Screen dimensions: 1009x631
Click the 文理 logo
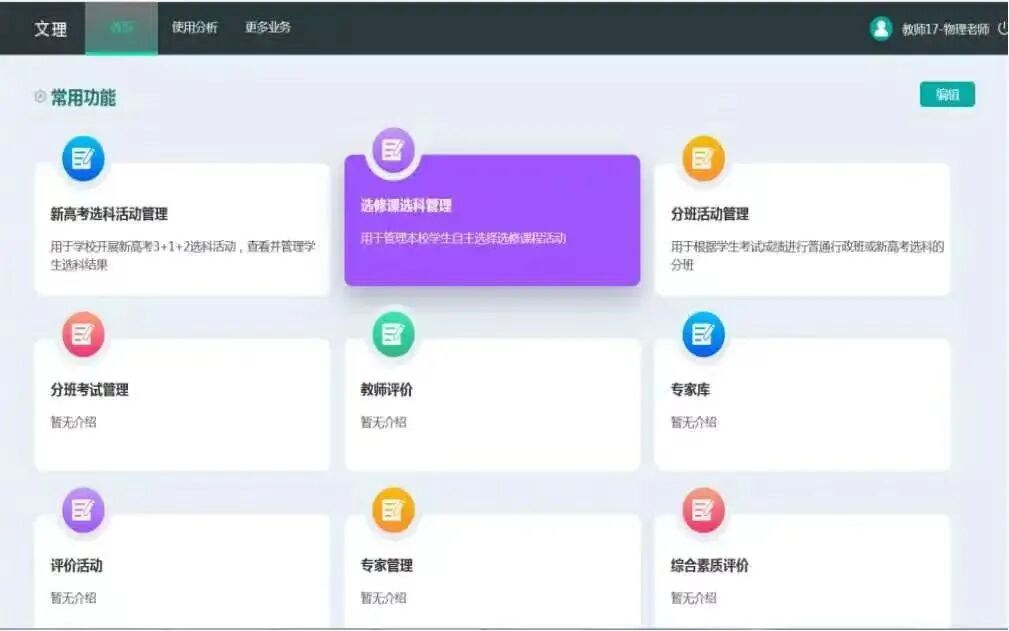tap(48, 27)
